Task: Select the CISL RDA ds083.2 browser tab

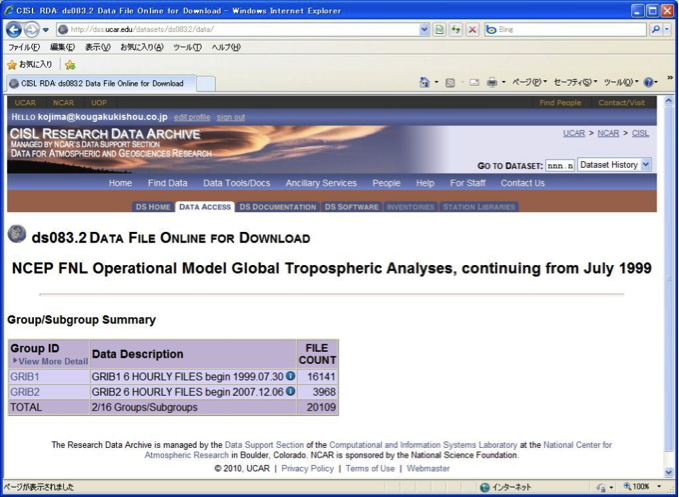Action: pyautogui.click(x=101, y=83)
